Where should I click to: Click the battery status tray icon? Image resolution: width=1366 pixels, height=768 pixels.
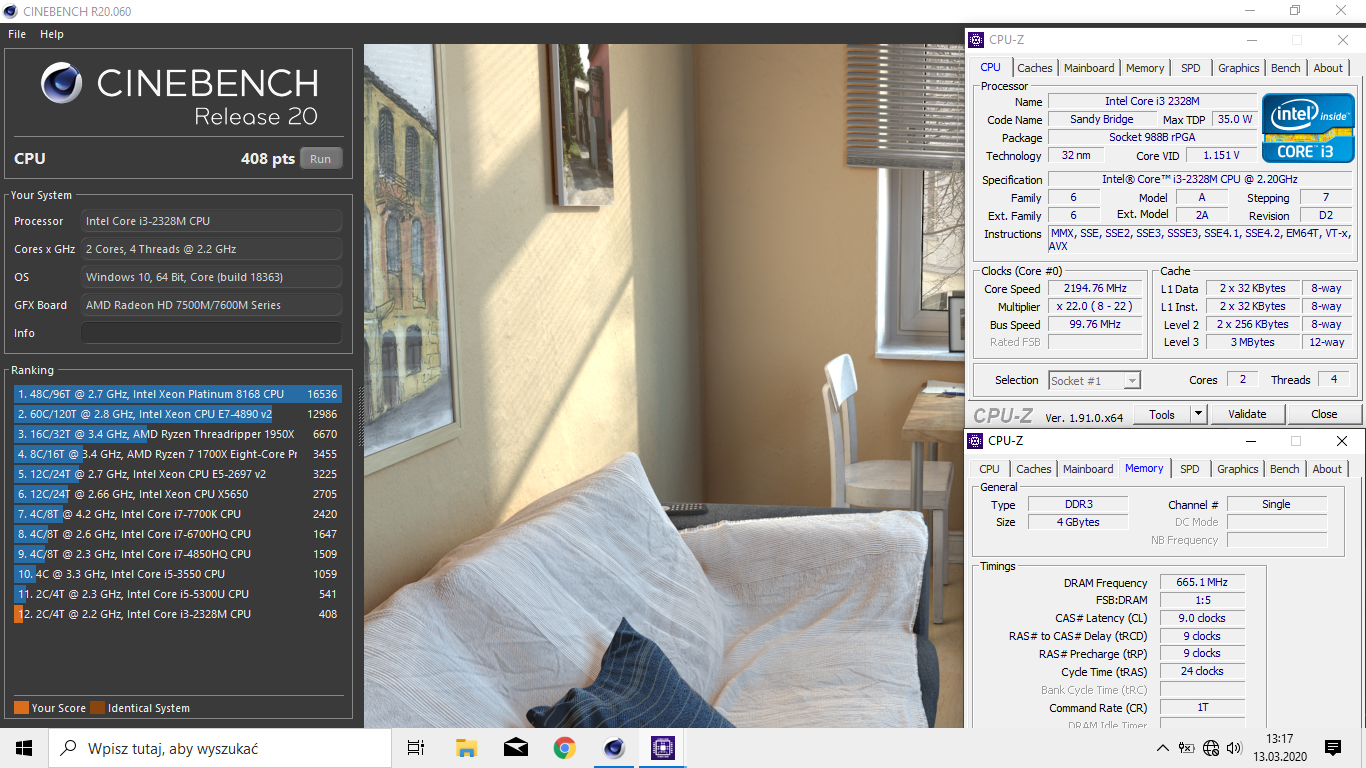coord(1187,748)
